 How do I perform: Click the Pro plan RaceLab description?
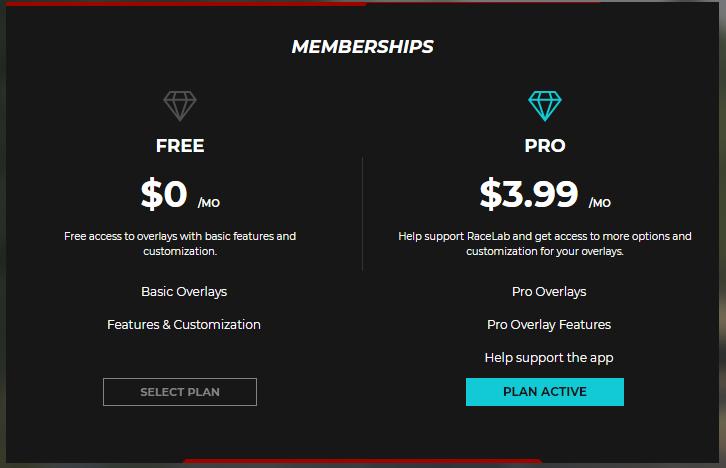coord(544,243)
